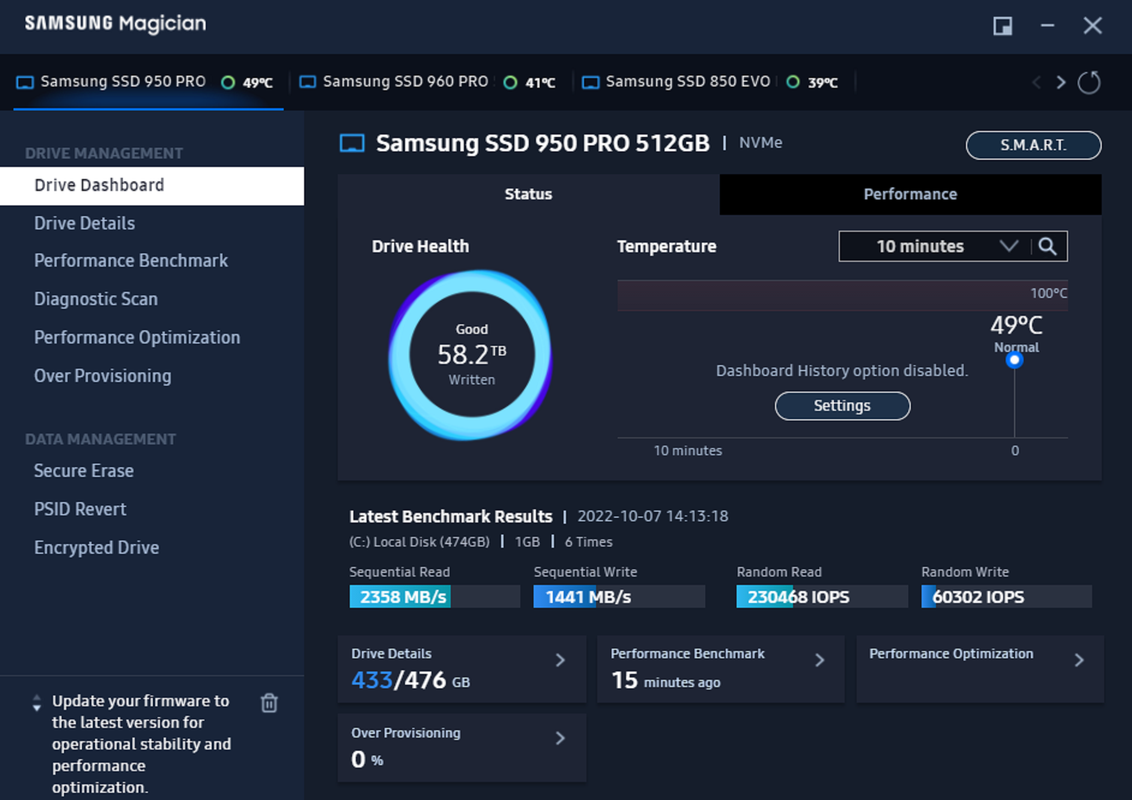Go to Performance Benchmark in sidebar
The width and height of the screenshot is (1132, 800).
(x=131, y=261)
